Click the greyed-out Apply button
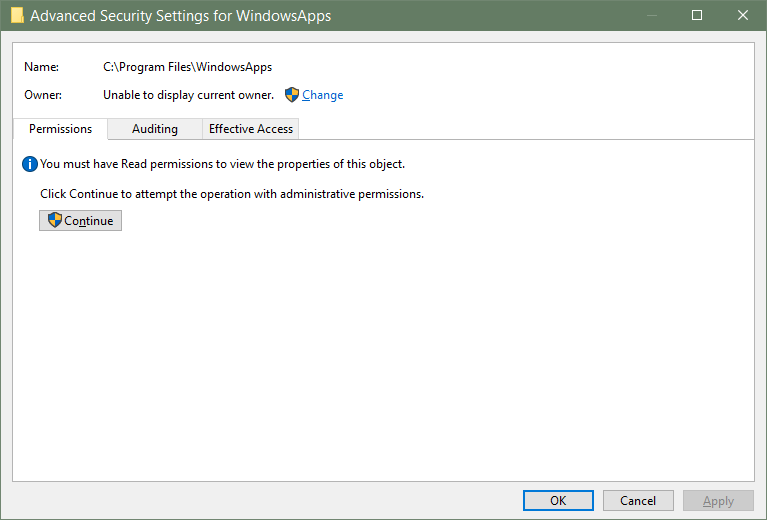767x520 pixels. pos(718,500)
